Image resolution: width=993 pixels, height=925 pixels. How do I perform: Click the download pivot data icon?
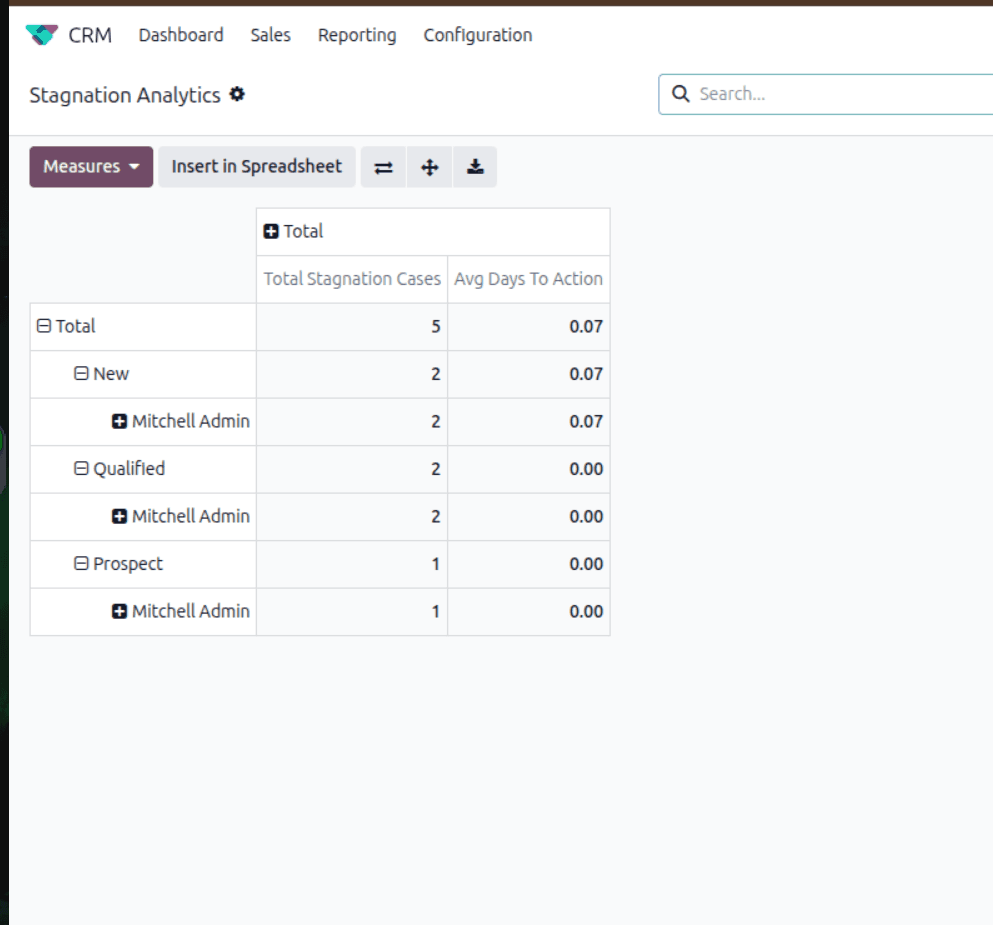[x=476, y=167]
